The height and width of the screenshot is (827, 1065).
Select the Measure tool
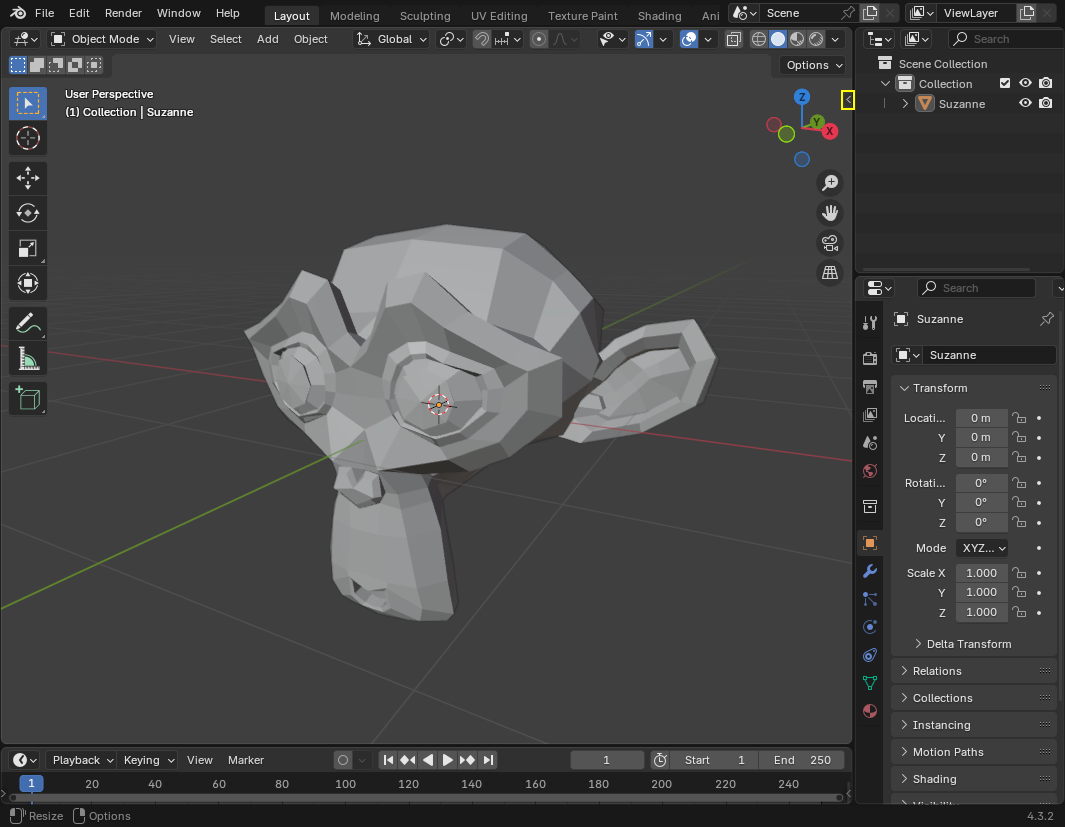[x=28, y=358]
